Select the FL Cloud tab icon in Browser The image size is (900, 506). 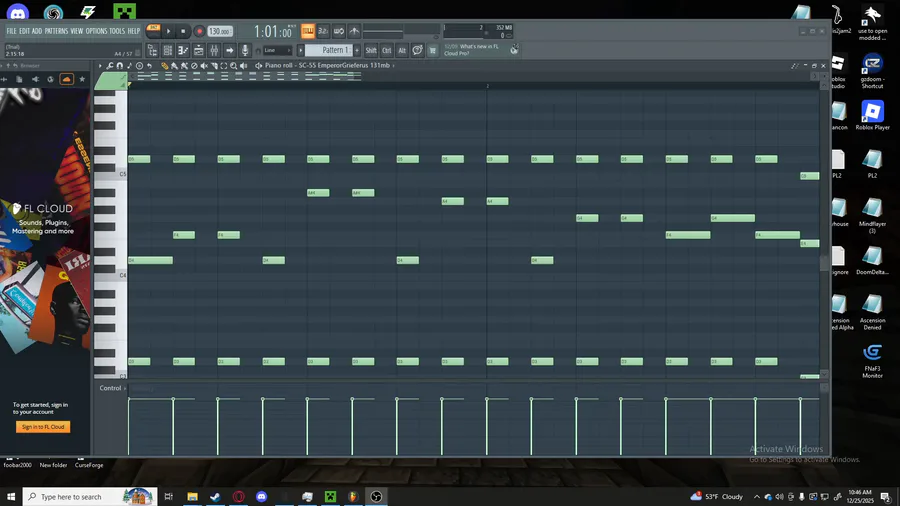click(67, 79)
